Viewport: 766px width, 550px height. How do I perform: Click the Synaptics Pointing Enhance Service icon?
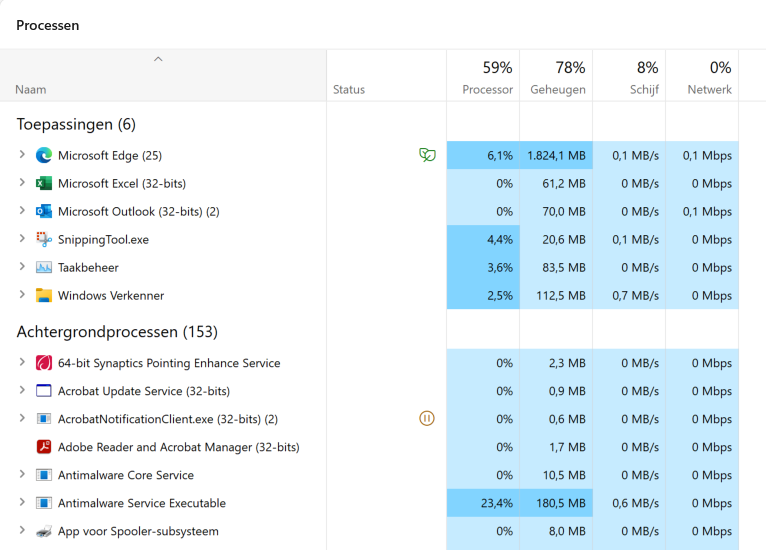point(44,363)
